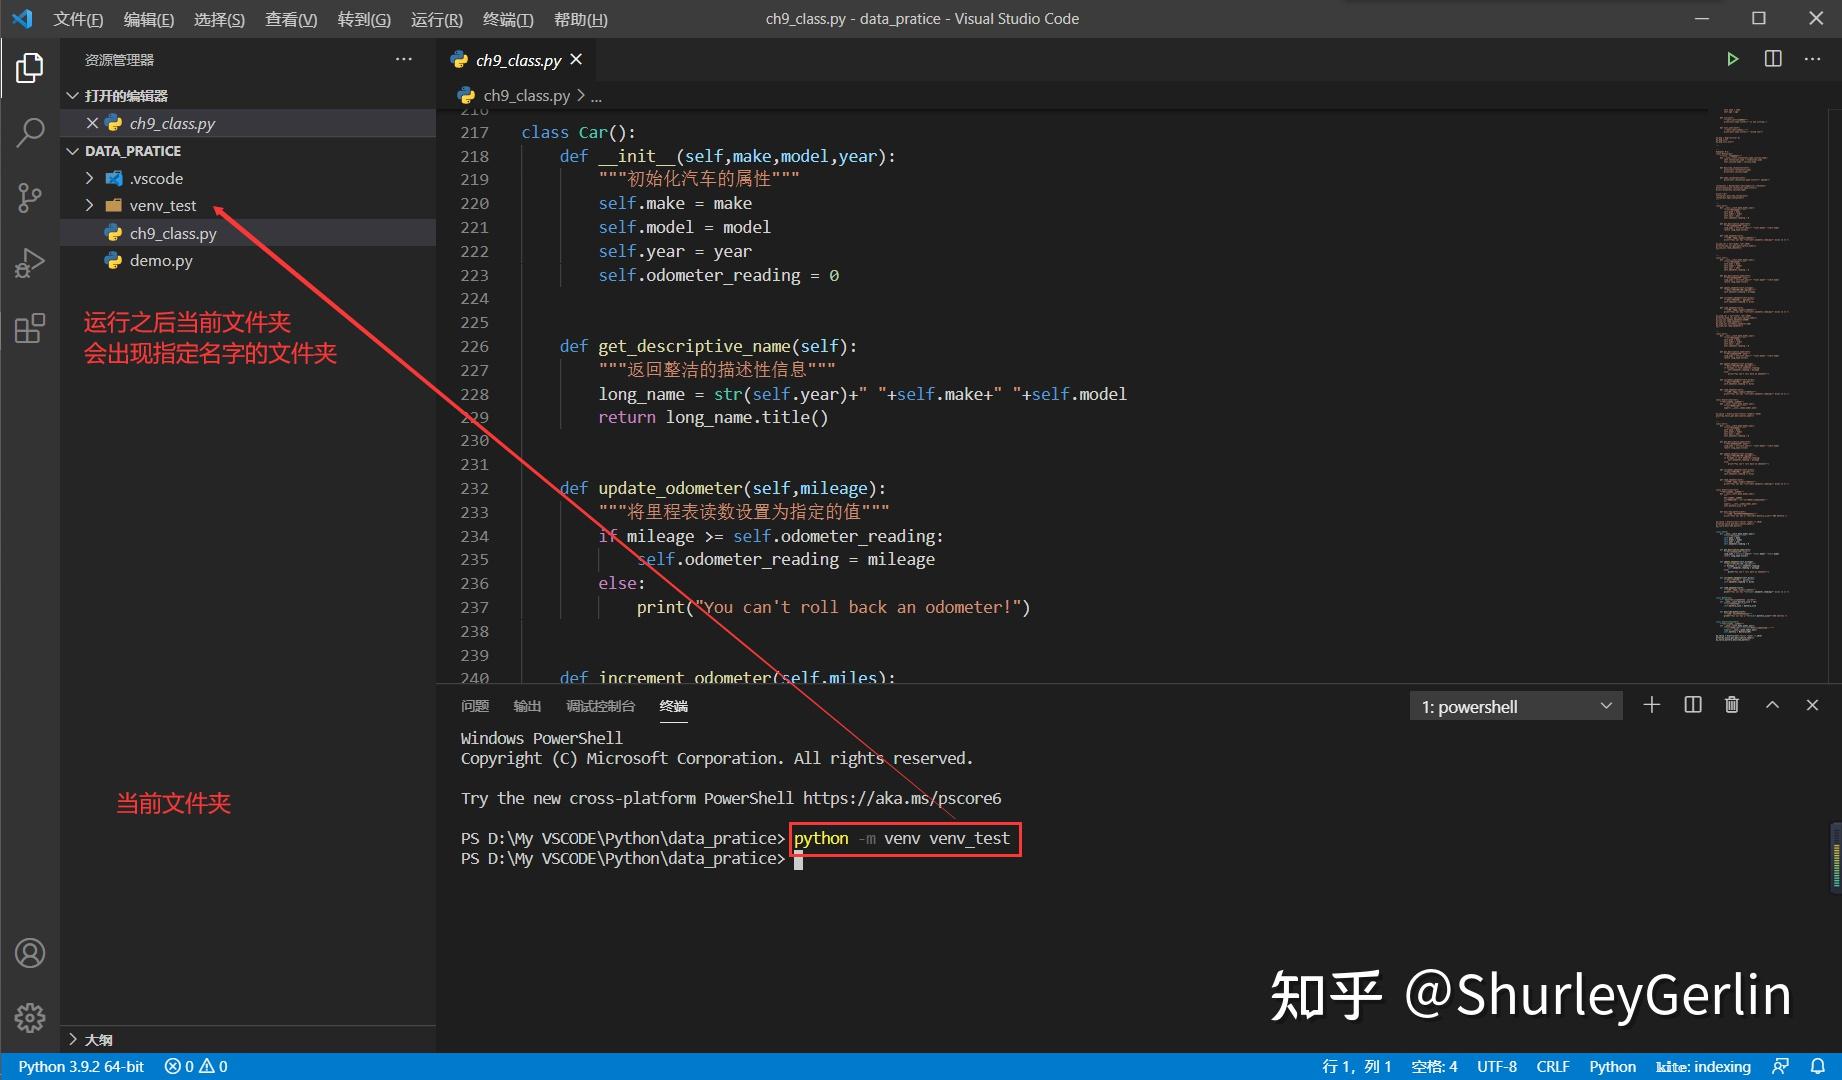Split the editor to the right
This screenshot has width=1842, height=1080.
pos(1772,59)
